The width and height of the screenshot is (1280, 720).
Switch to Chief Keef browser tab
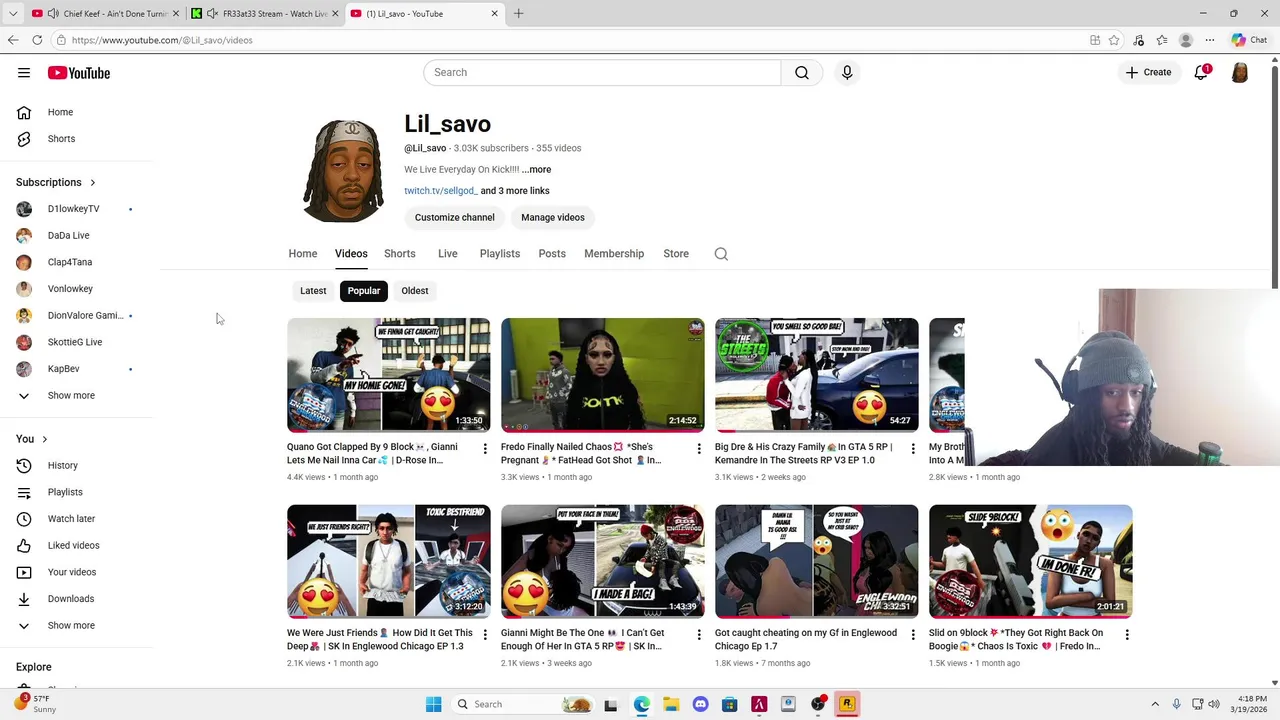[x=105, y=14]
